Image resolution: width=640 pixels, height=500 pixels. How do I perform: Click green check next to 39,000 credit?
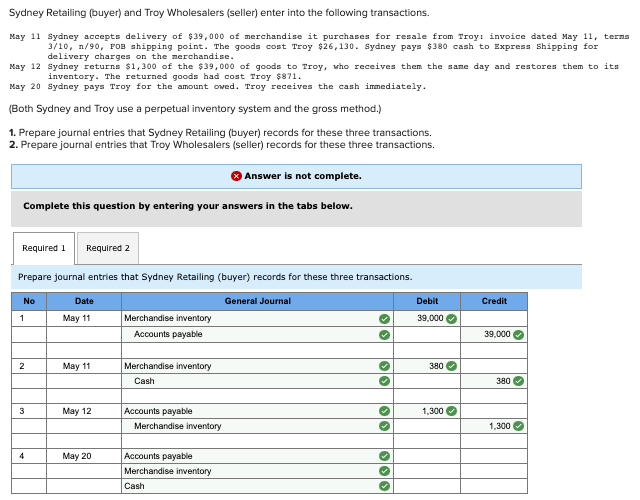pyautogui.click(x=518, y=335)
